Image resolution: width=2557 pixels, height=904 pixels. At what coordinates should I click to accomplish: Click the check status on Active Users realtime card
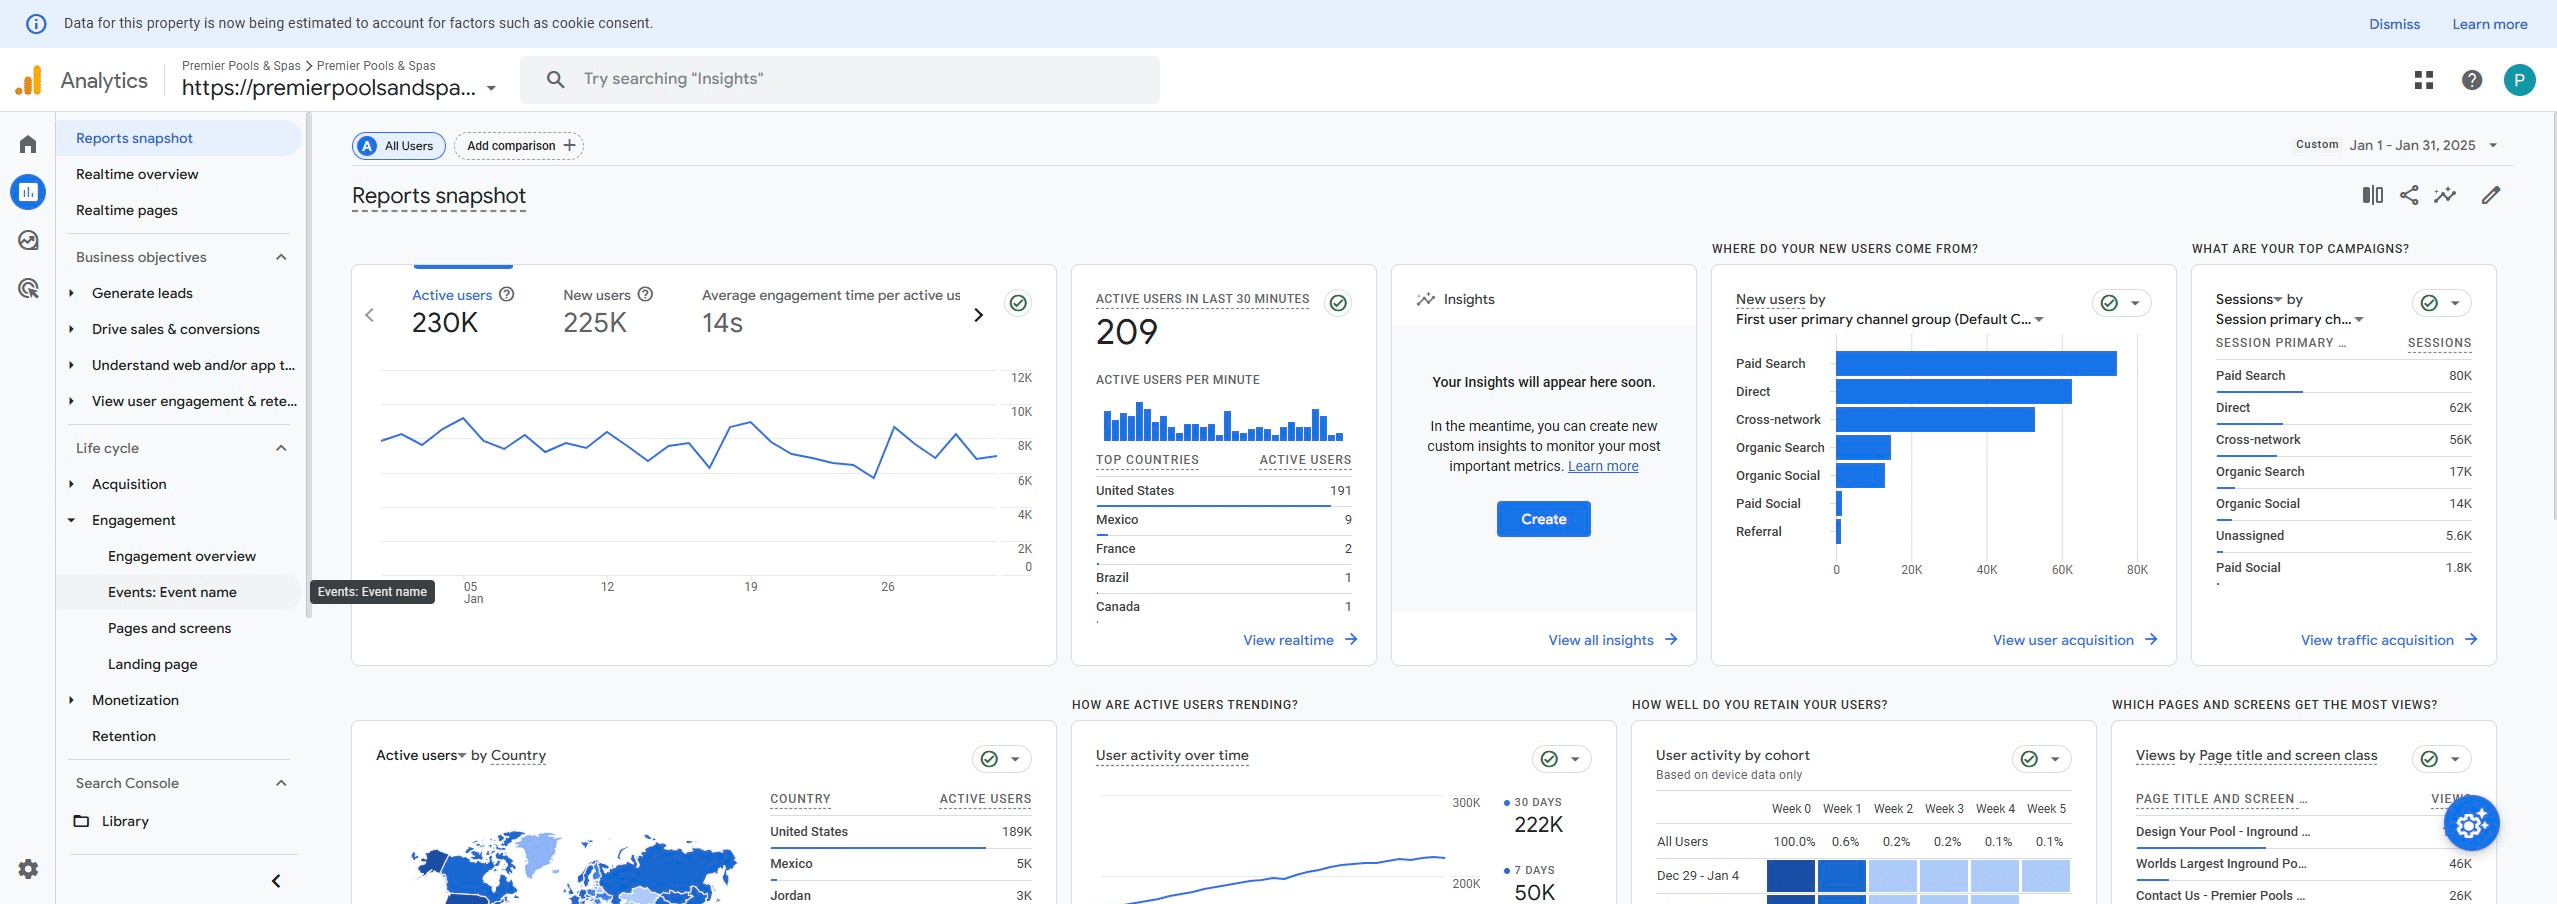pos(1337,303)
